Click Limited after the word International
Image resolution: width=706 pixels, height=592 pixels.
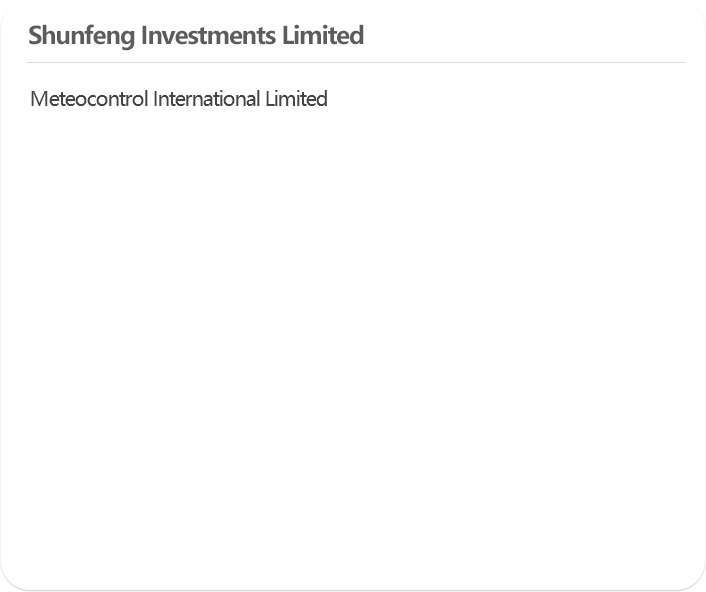[x=296, y=99]
